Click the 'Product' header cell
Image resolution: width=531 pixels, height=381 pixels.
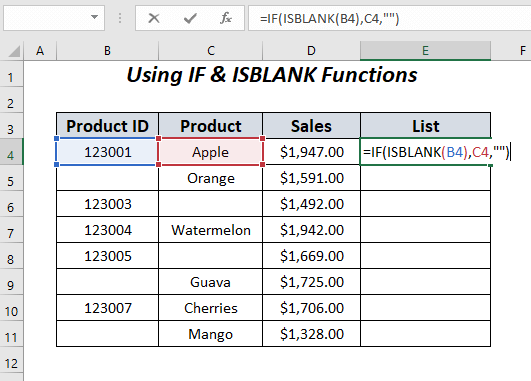click(211, 126)
